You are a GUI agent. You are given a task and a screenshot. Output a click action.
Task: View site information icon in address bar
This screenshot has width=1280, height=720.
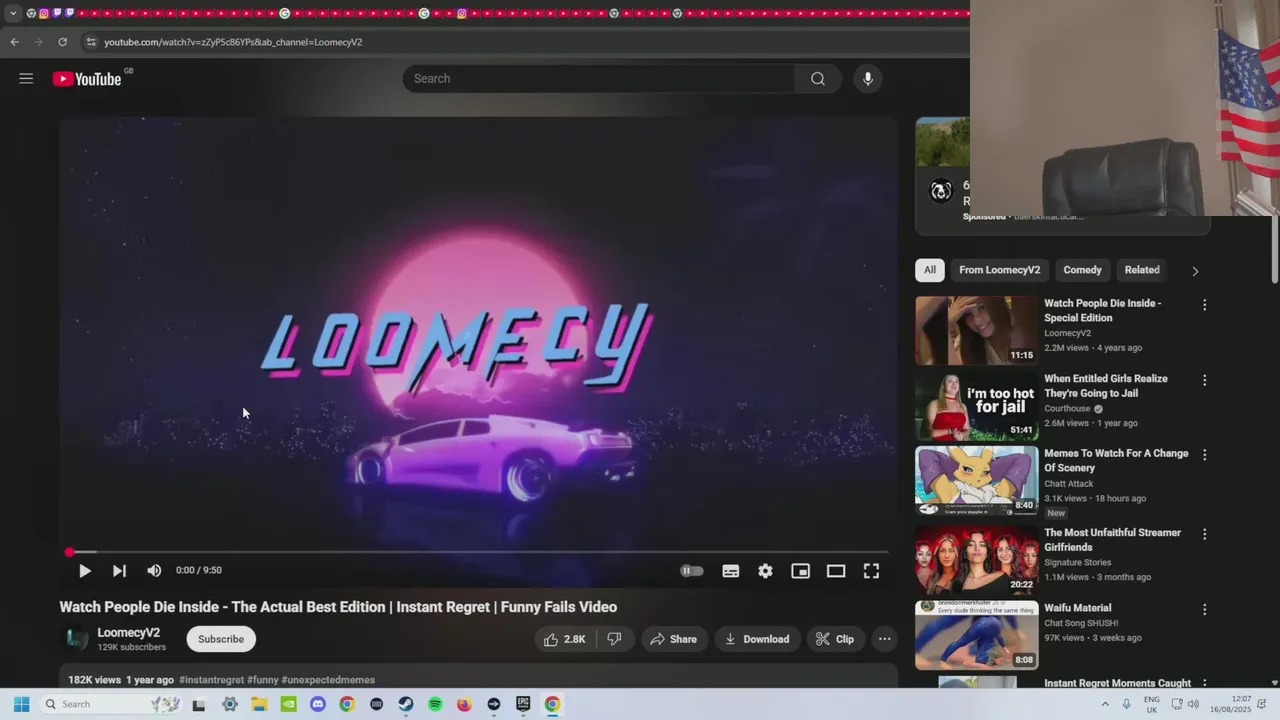(x=91, y=42)
